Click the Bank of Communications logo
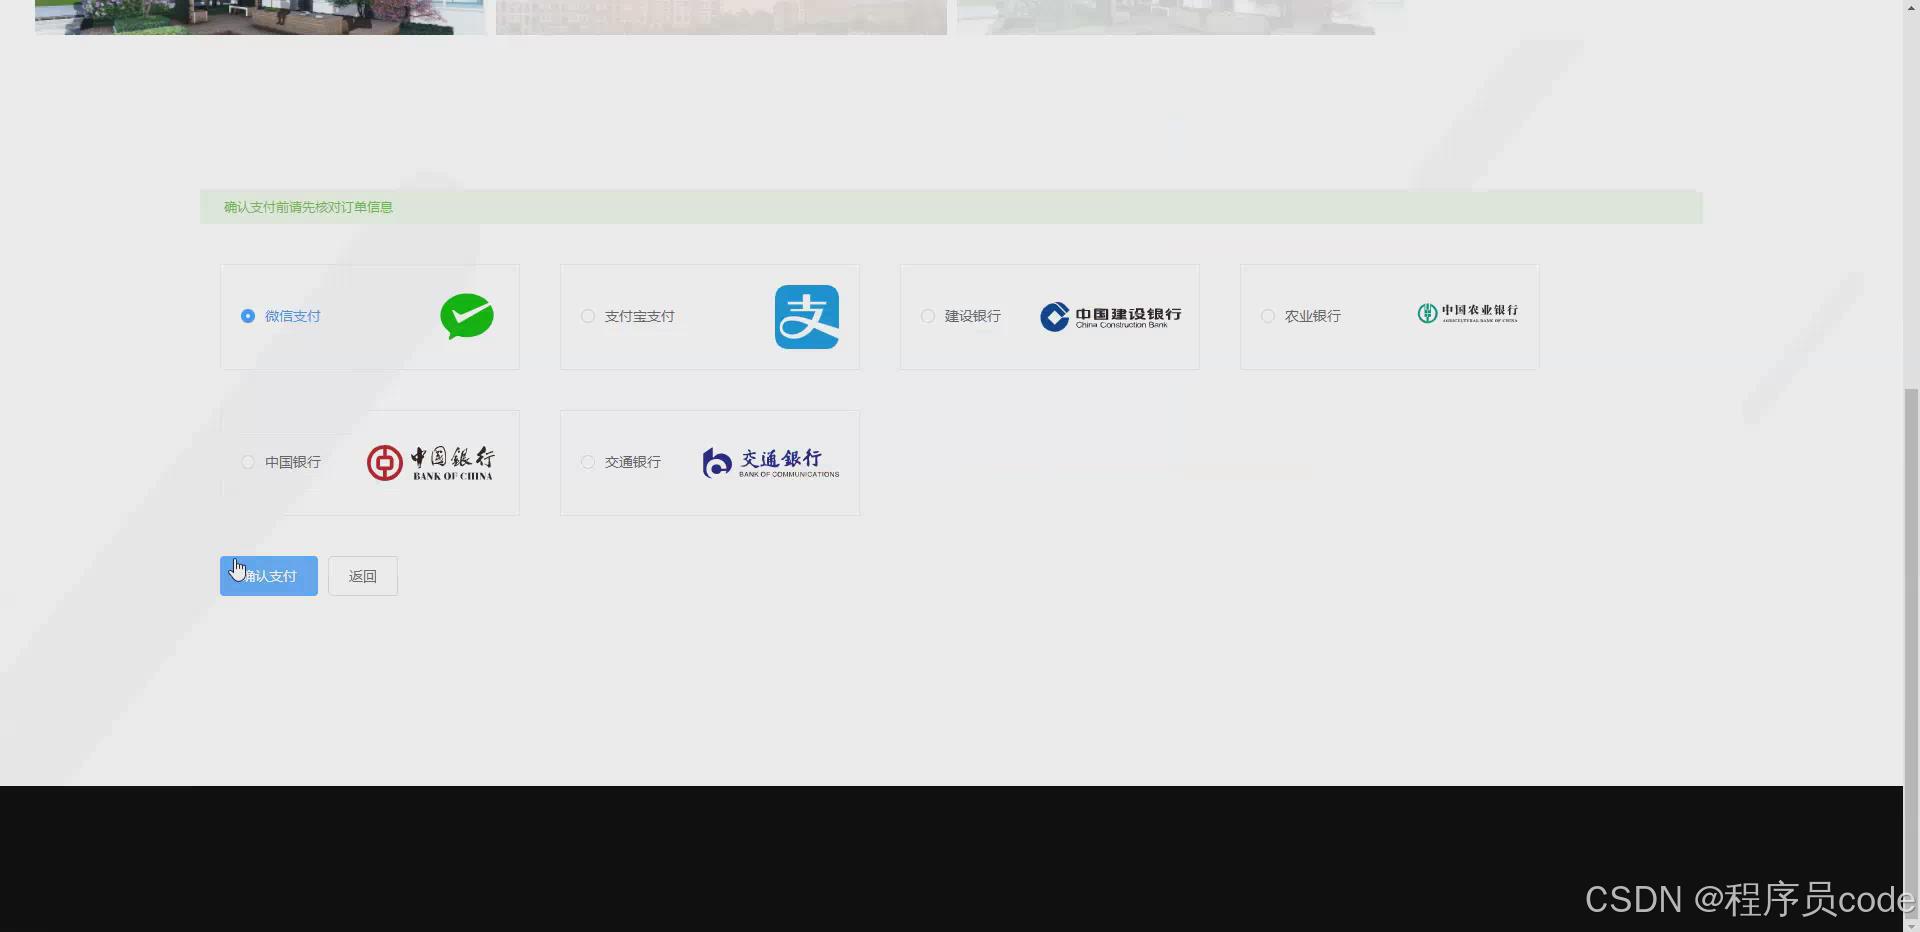This screenshot has width=1920, height=932. coord(768,461)
